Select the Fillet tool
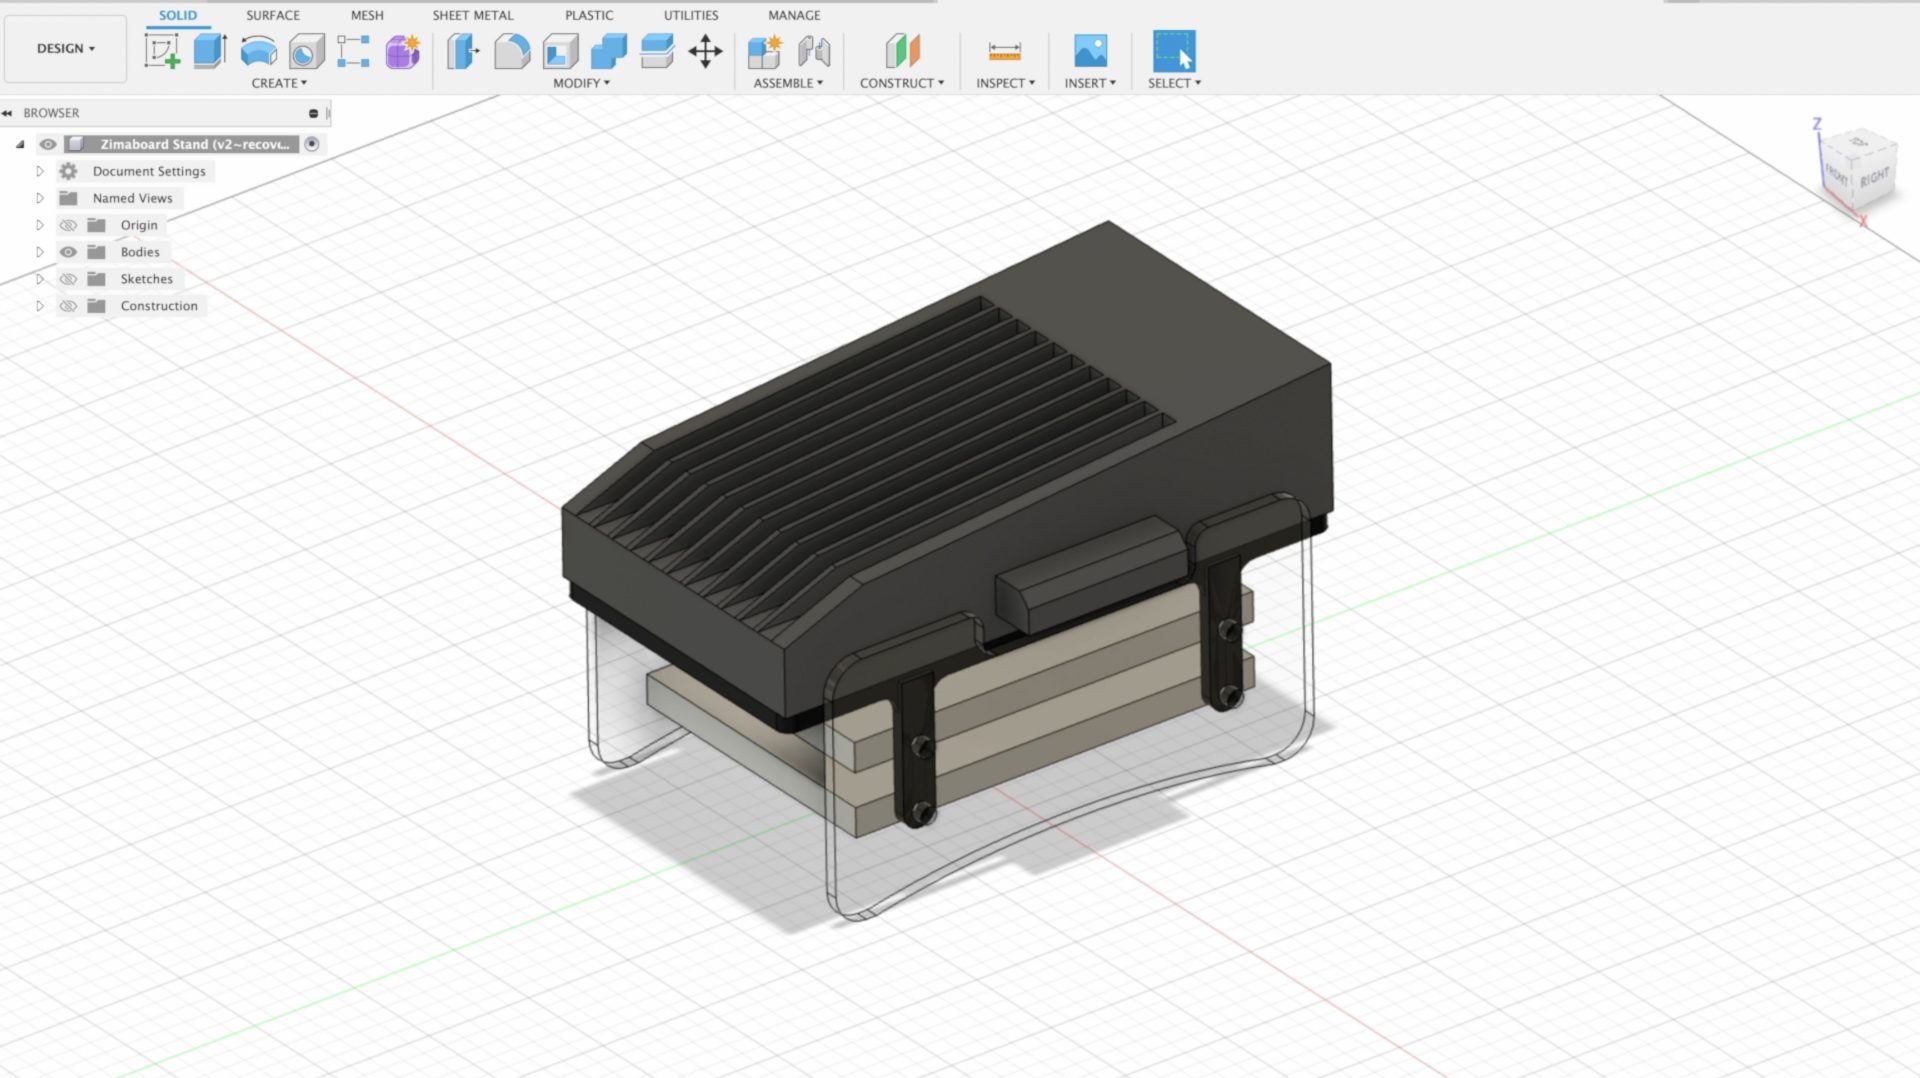This screenshot has width=1920, height=1078. 512,51
